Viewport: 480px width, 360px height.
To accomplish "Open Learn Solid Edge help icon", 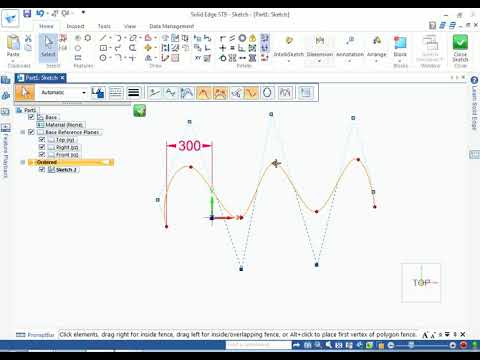I will point(474,80).
